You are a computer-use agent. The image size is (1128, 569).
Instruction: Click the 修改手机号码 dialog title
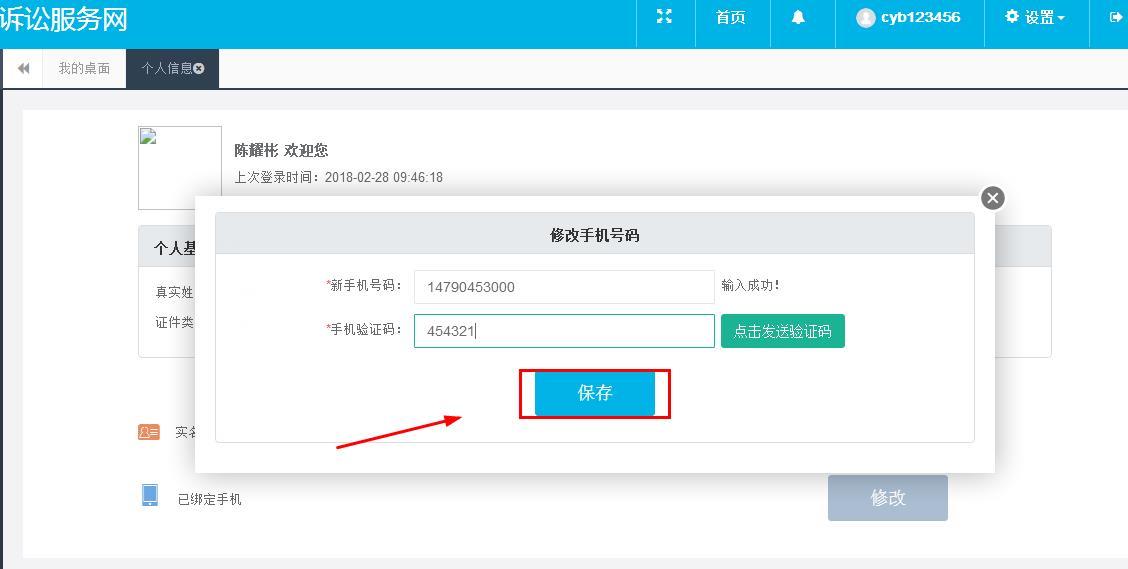click(x=595, y=235)
